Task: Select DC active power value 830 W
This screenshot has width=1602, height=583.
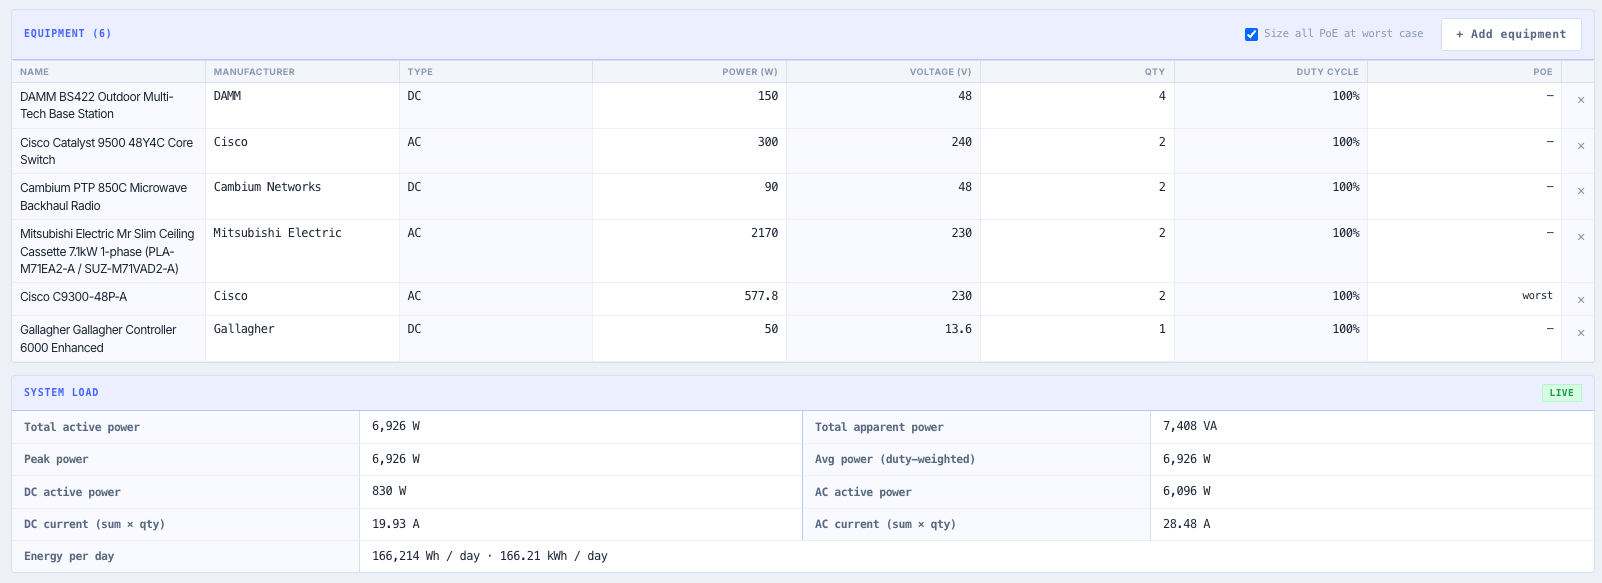Action: point(389,491)
